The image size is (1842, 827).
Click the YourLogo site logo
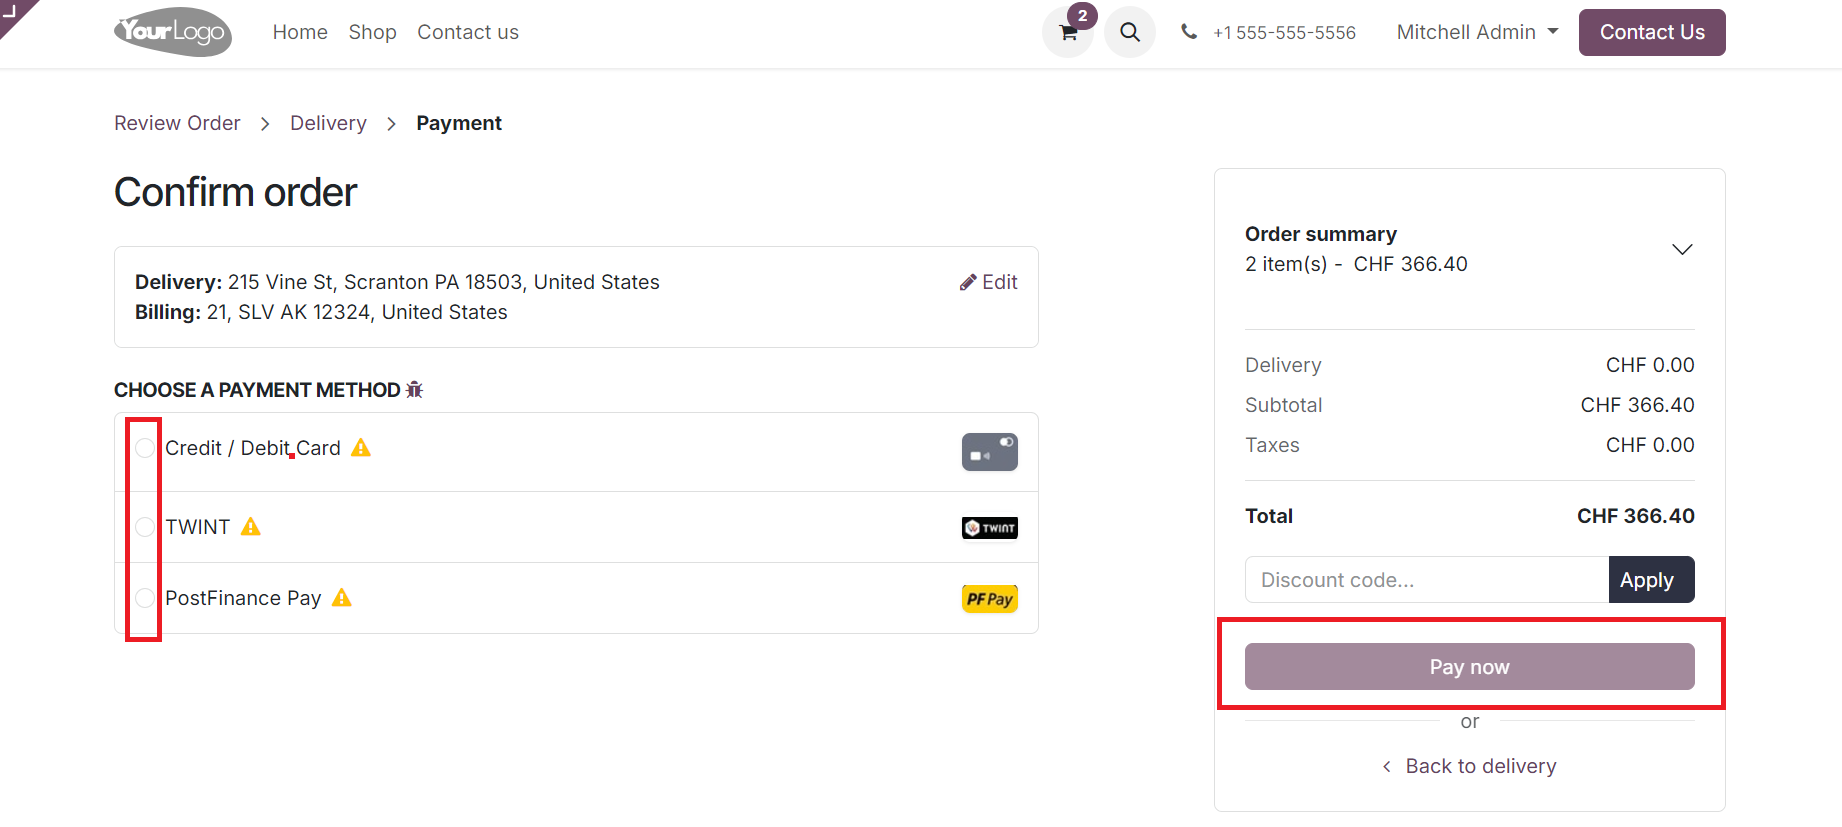[173, 32]
